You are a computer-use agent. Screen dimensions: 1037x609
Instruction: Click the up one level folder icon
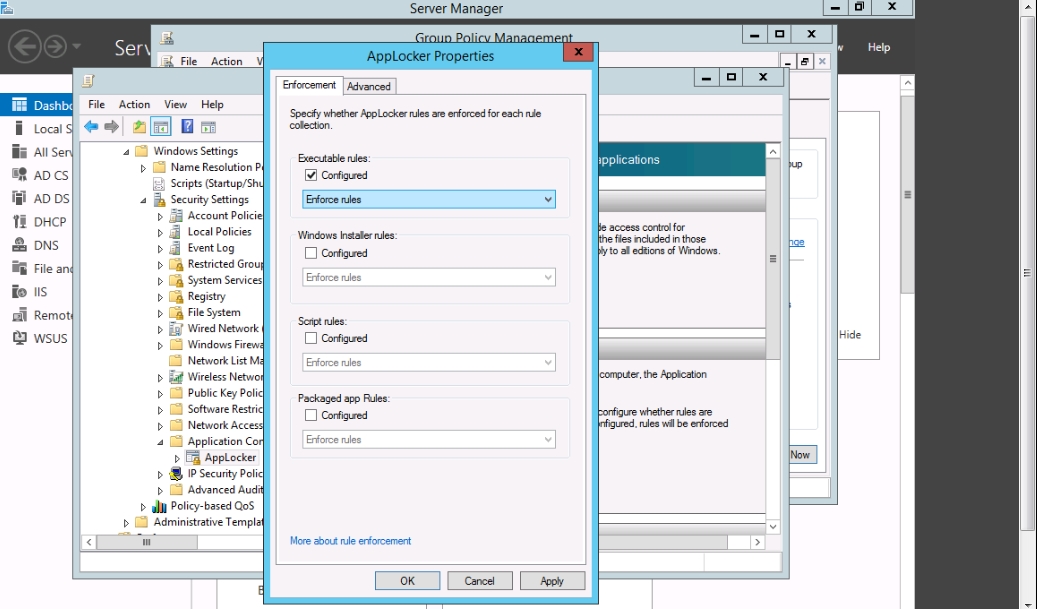coord(139,127)
